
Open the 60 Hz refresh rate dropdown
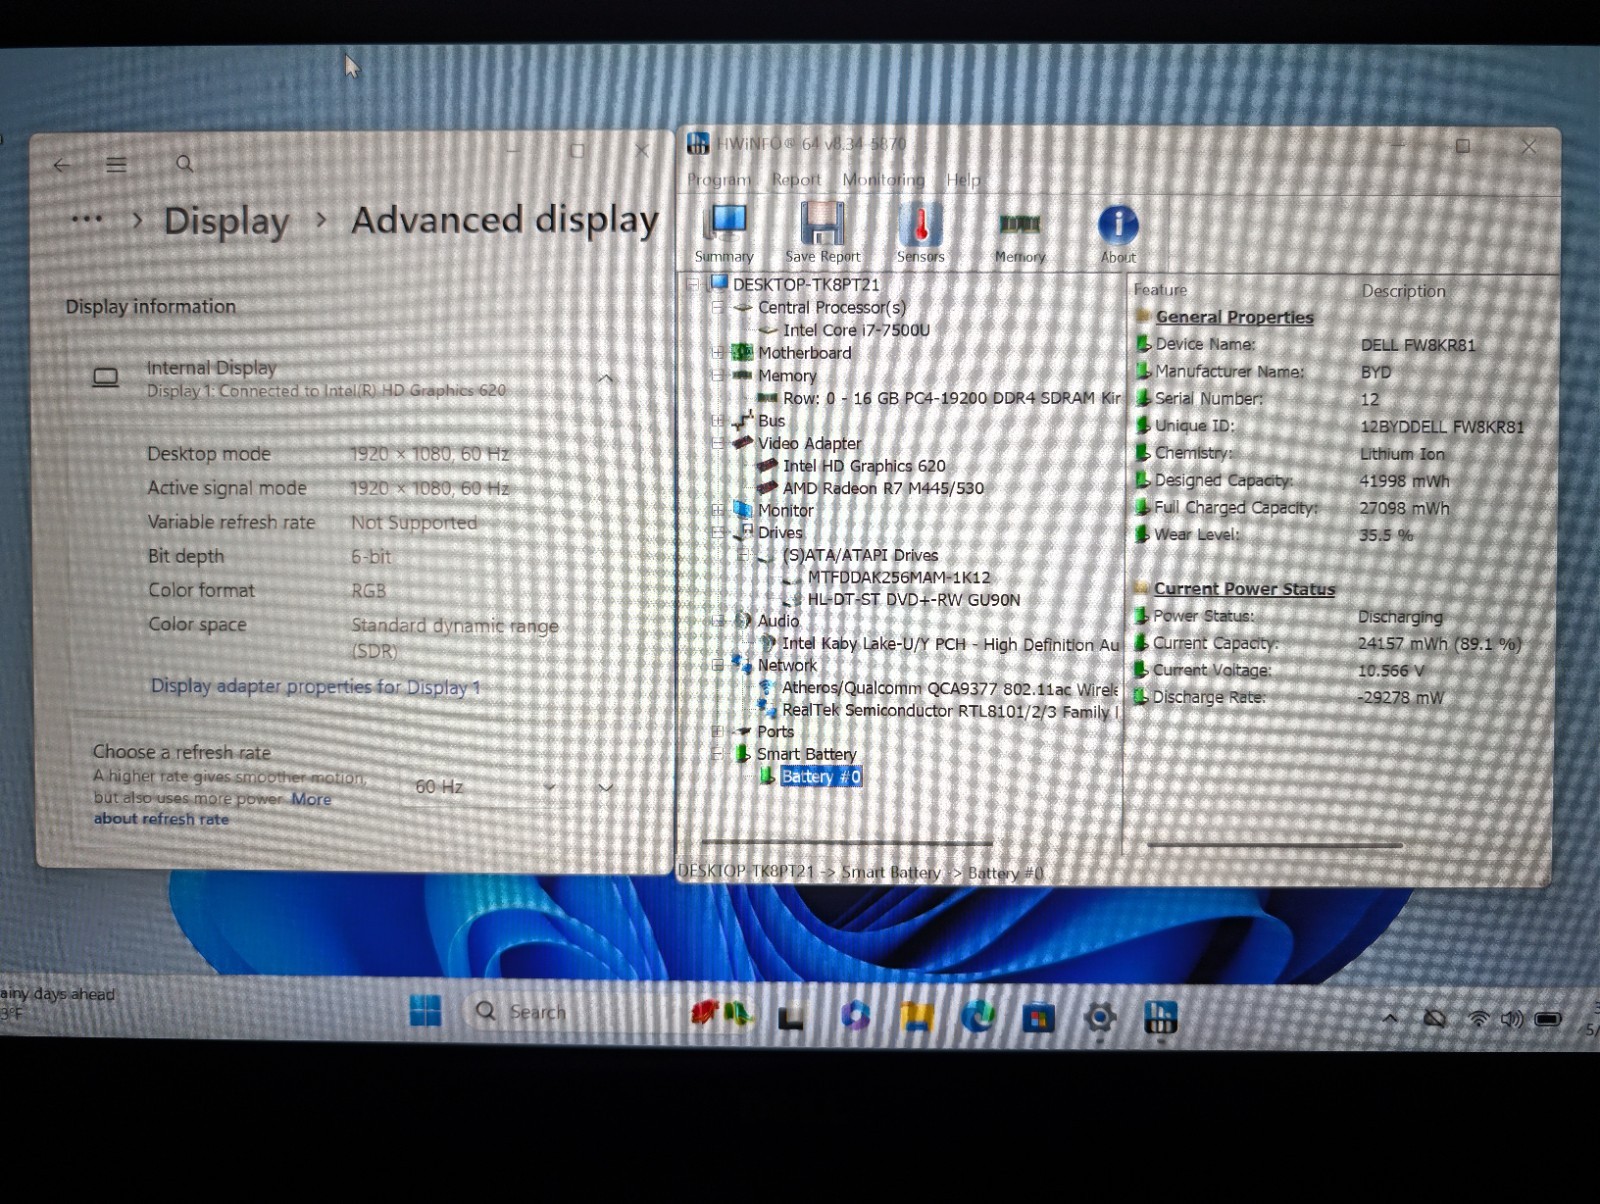tap(485, 787)
